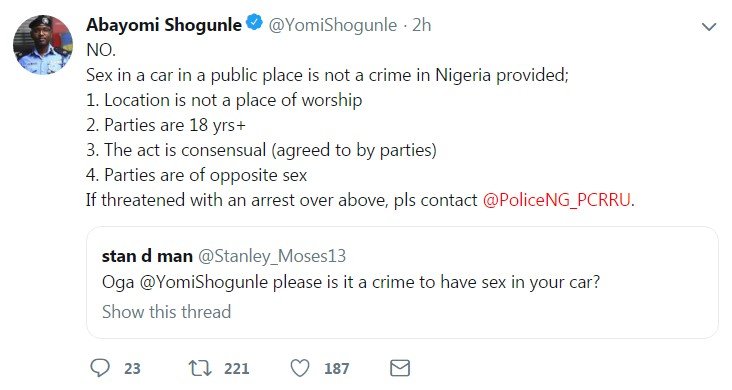Open stan d man's display name
This screenshot has height=390, width=732.
coord(147,256)
